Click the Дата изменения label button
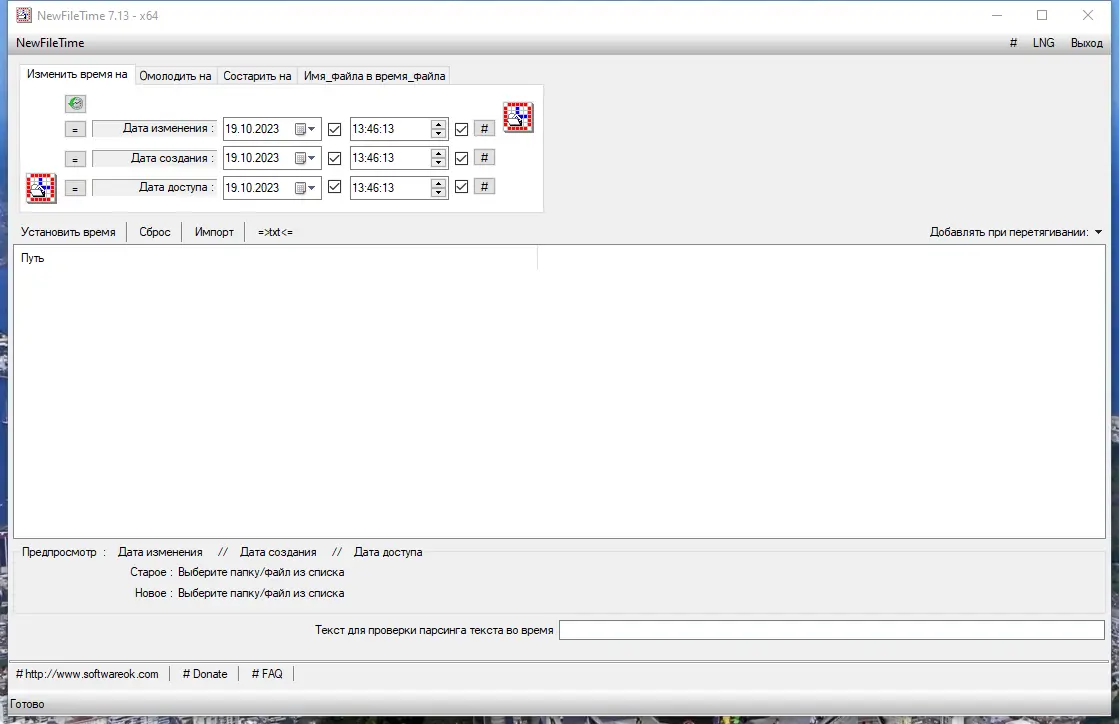Viewport: 1119px width, 724px height. [x=154, y=128]
